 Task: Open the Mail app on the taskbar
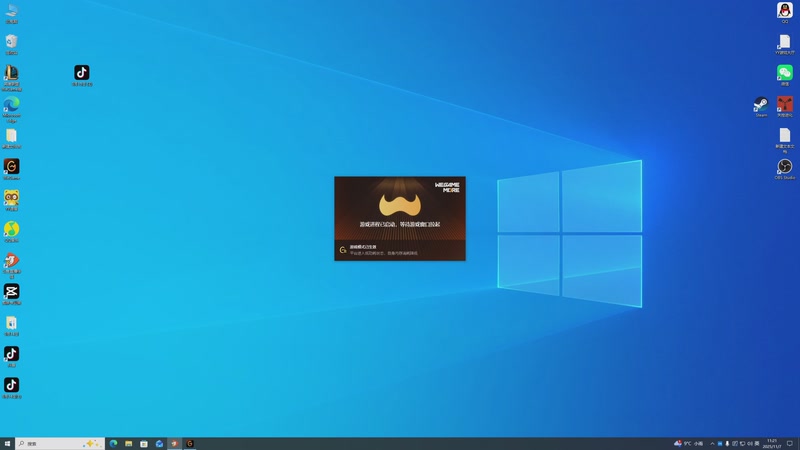tap(159, 443)
